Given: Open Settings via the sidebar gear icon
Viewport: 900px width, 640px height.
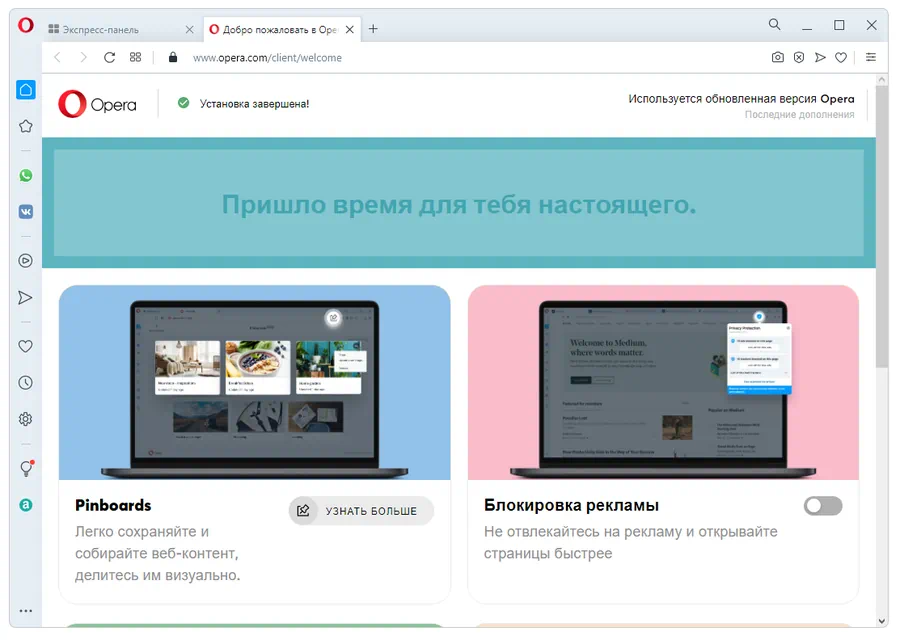Looking at the screenshot, I should (x=25, y=418).
